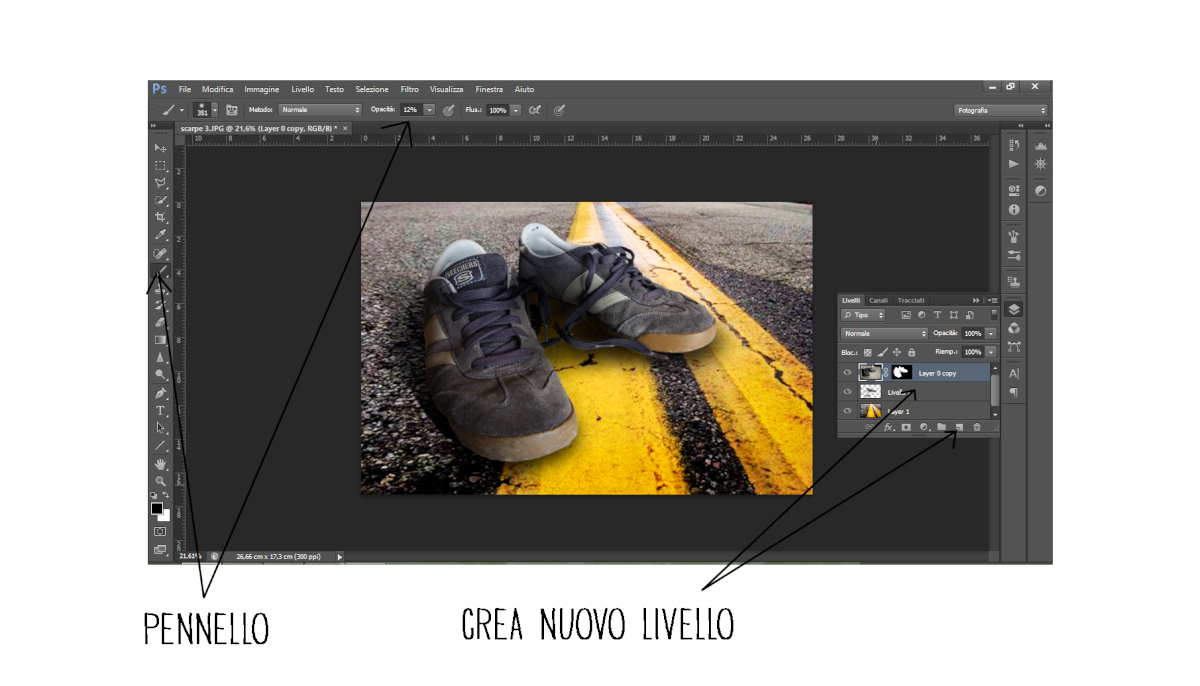The width and height of the screenshot is (1200, 686).
Task: Toggle layer filtering switch
Action: pyautogui.click(x=993, y=314)
